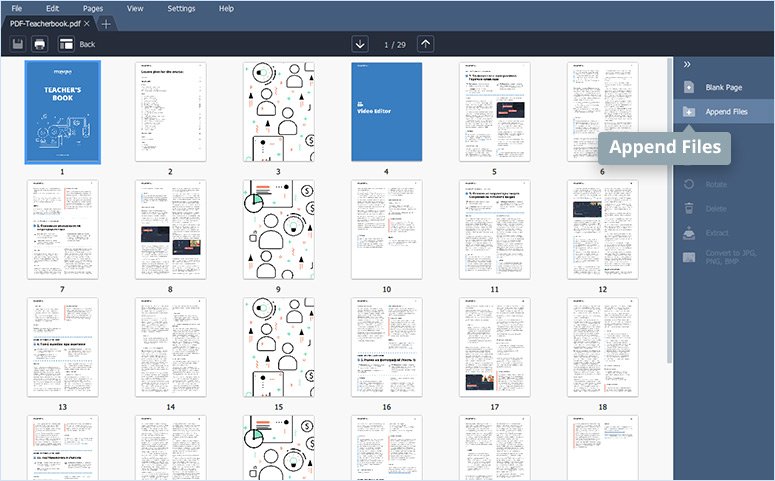Image resolution: width=775 pixels, height=481 pixels.
Task: Open a new tab with plus button
Action: point(106,23)
